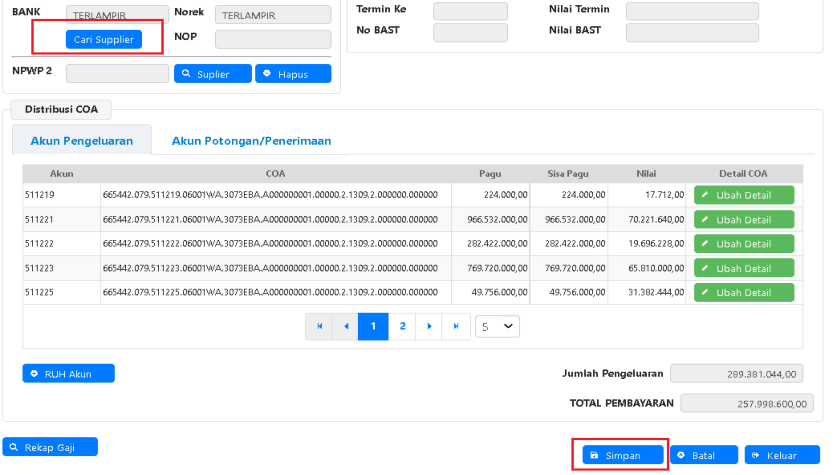Screen dimensions: 837x475
Task: Select the Akun Pengeluaran tab
Action: pyautogui.click(x=82, y=141)
